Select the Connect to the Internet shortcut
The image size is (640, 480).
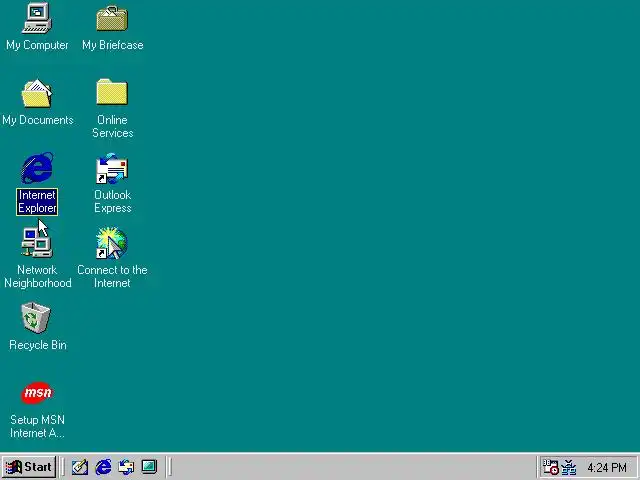(112, 243)
